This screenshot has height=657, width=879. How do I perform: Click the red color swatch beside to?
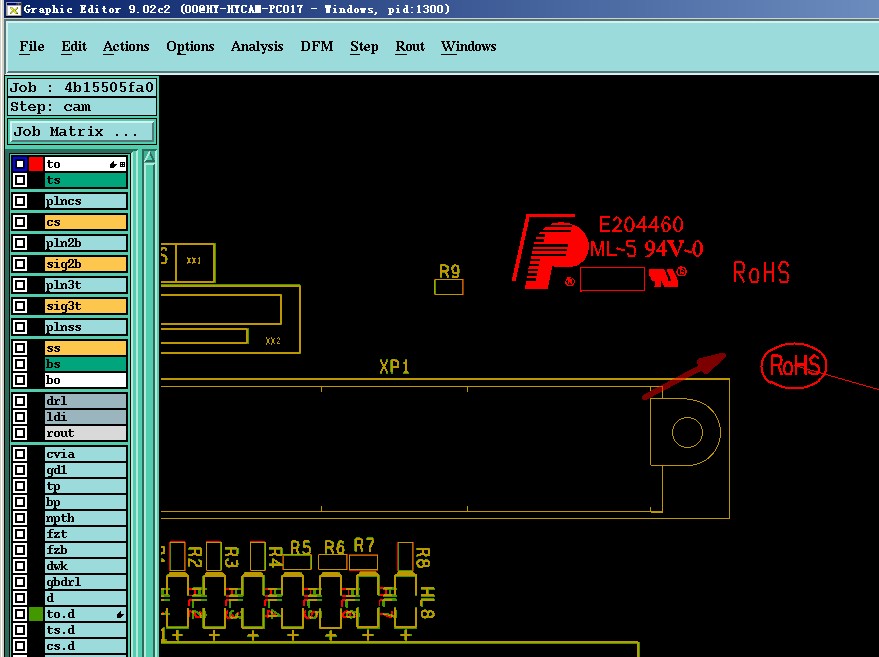tap(36, 164)
